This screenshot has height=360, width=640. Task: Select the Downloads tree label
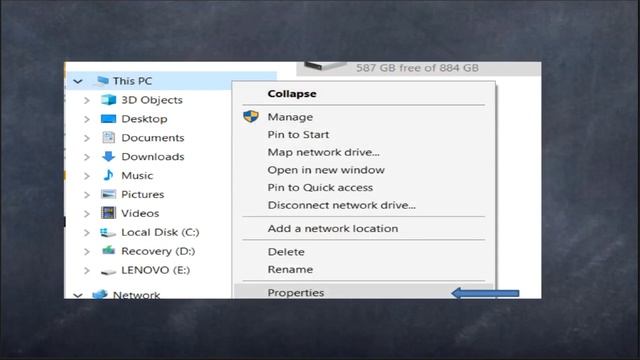coord(153,156)
